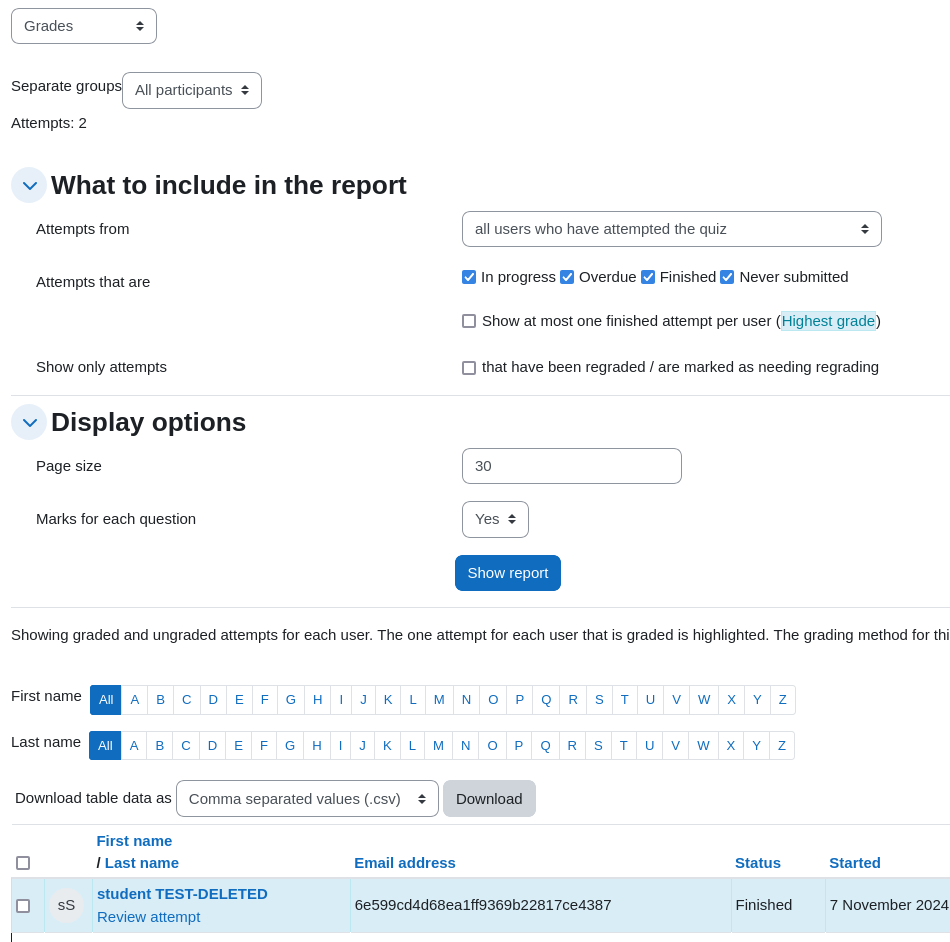The image size is (950, 942).
Task: Open the student TEST-DELETED profile link
Action: coord(182,894)
